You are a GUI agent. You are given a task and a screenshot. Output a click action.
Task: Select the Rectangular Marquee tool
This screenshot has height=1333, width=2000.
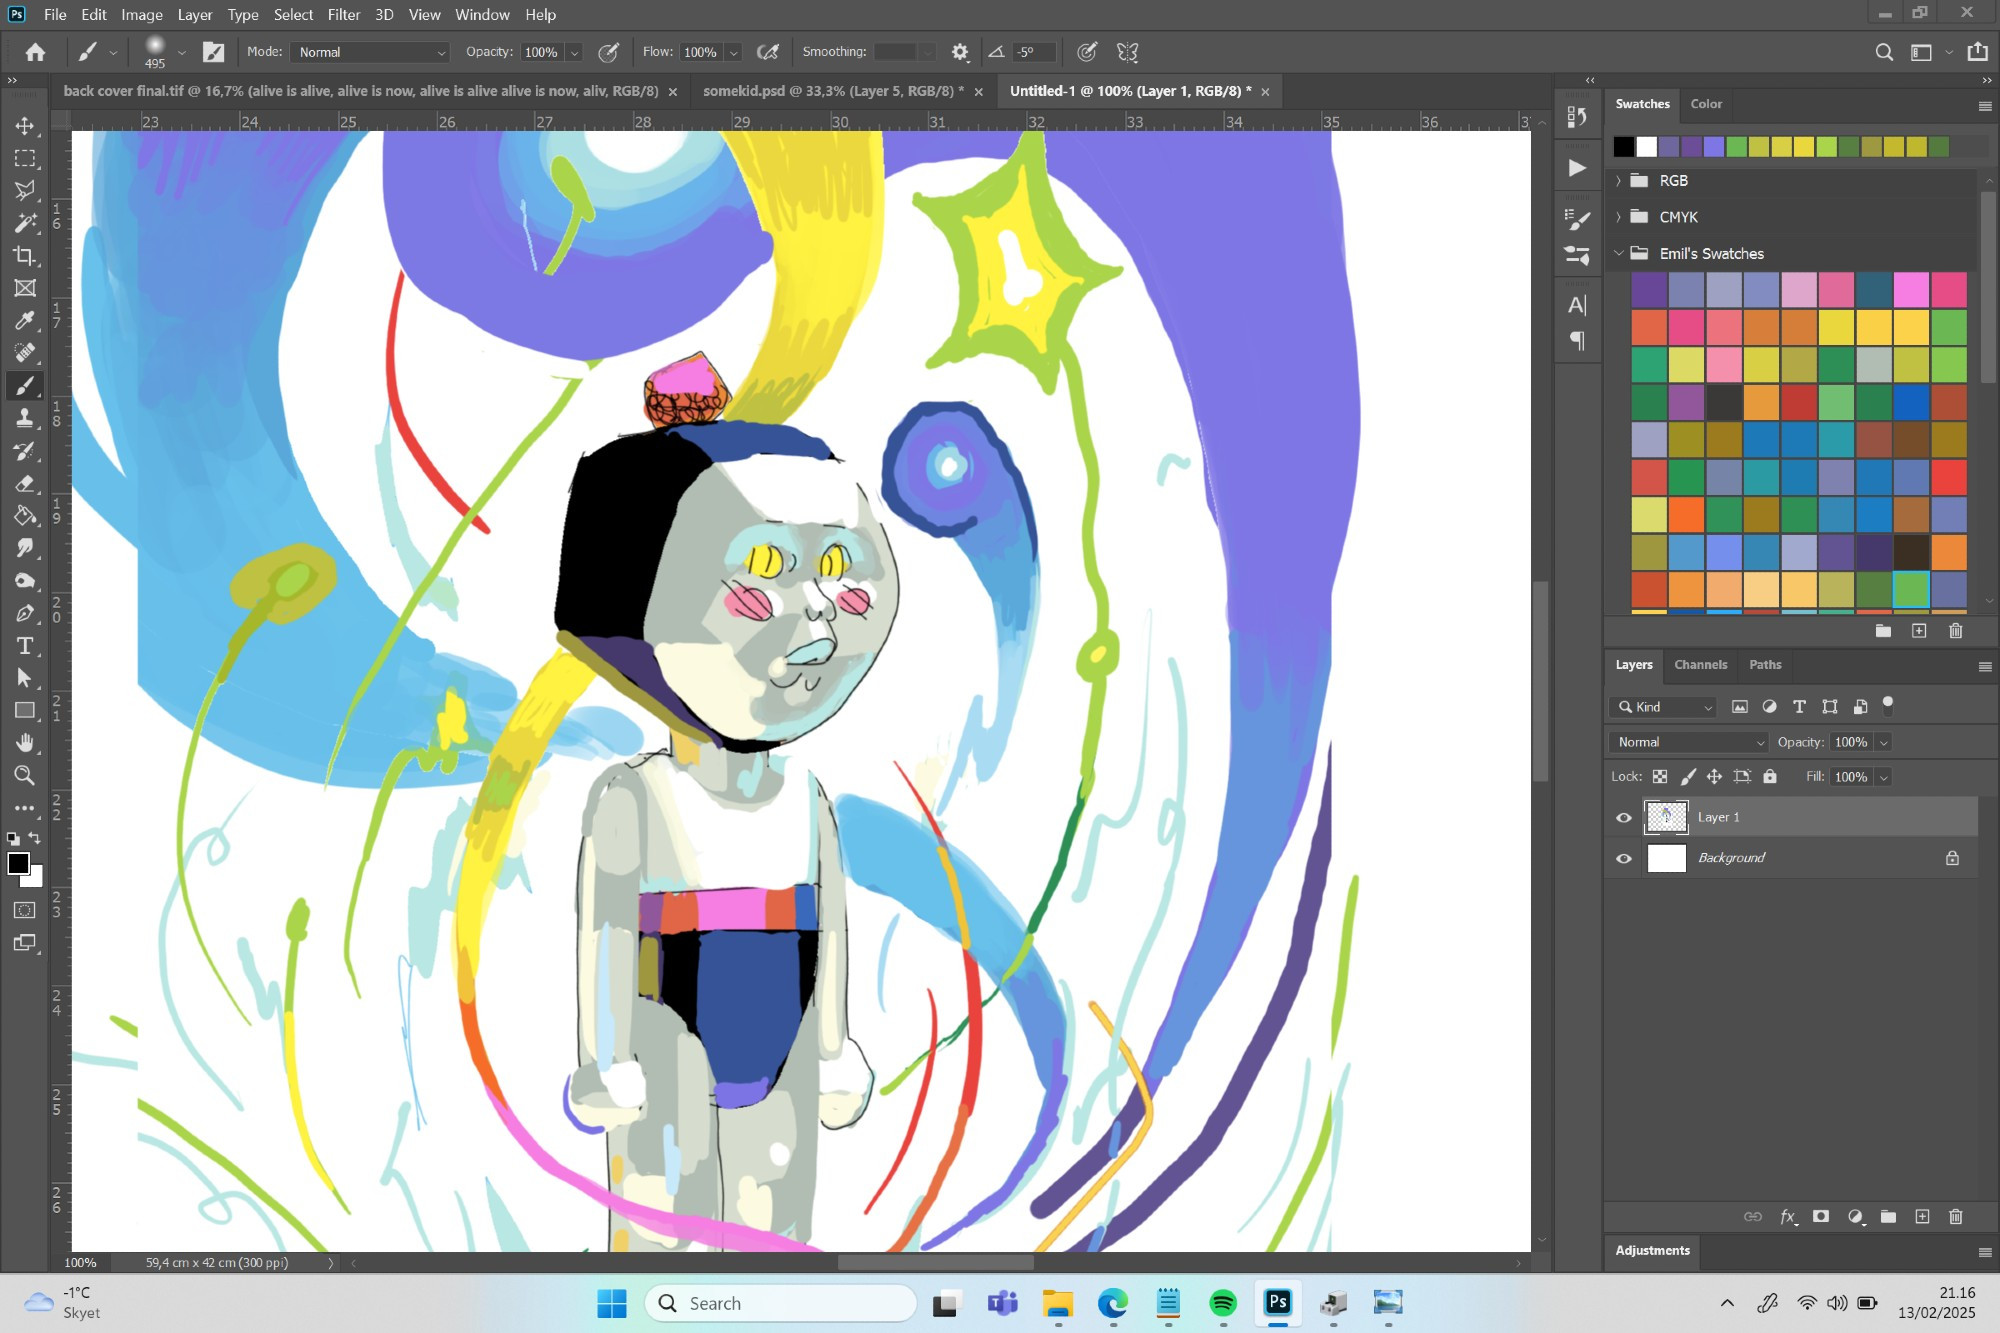(25, 158)
